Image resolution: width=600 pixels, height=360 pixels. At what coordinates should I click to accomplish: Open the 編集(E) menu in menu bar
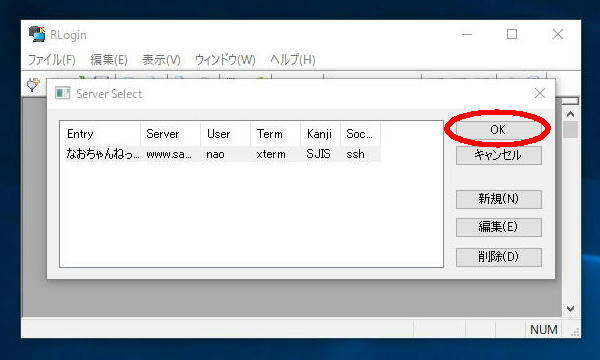click(x=109, y=60)
